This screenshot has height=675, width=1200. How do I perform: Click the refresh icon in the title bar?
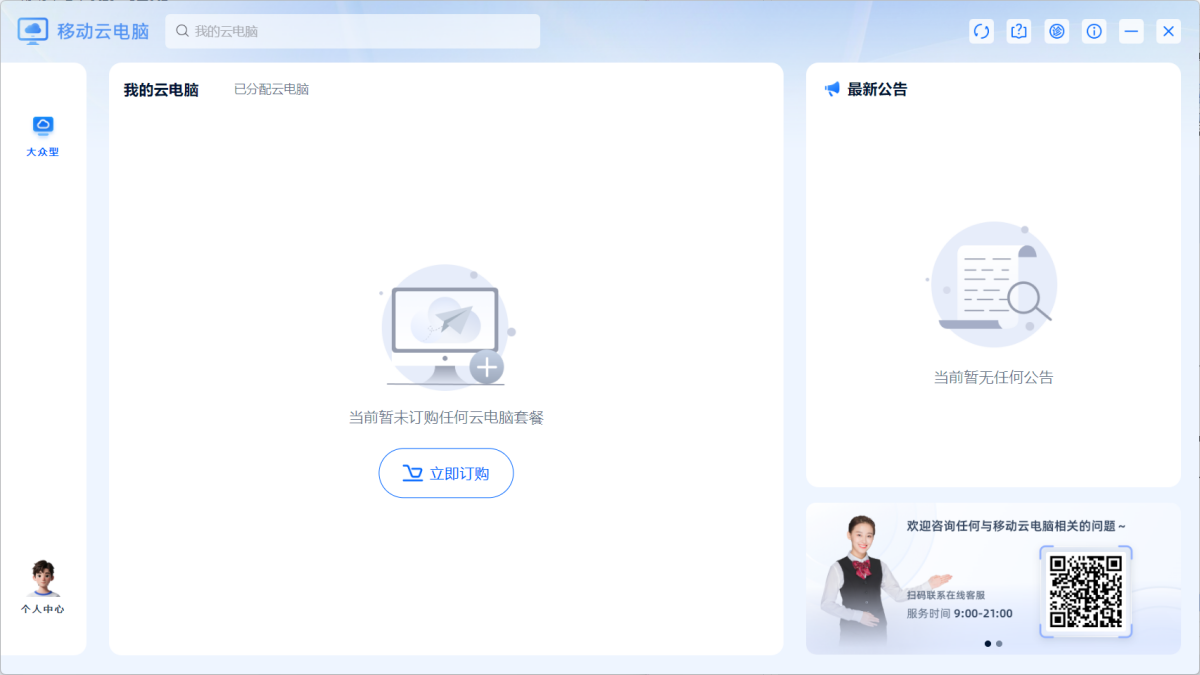(x=981, y=31)
